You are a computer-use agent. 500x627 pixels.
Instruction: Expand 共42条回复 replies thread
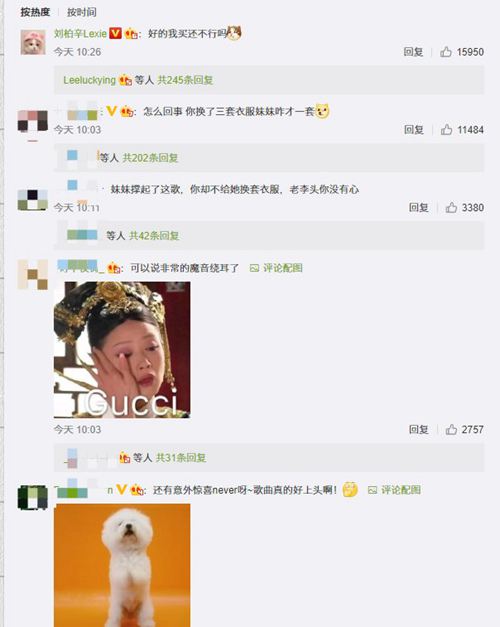tap(154, 236)
